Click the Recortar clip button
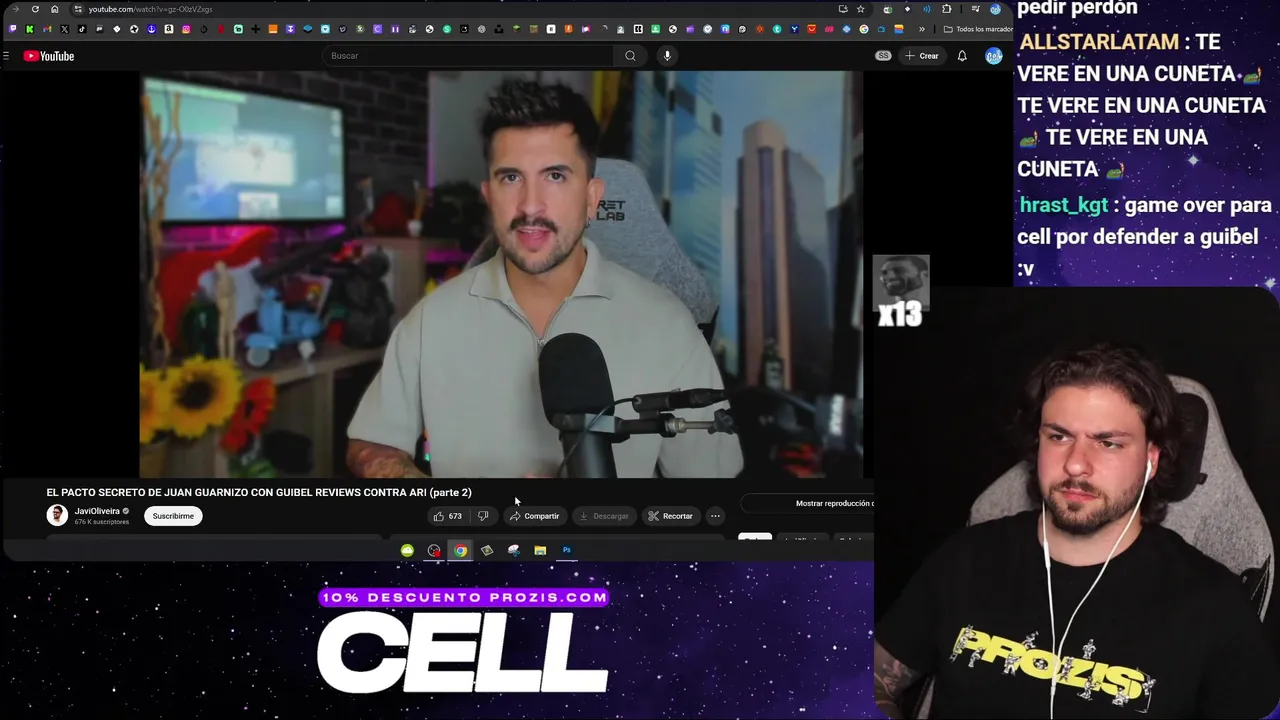This screenshot has height=720, width=1280. point(670,516)
